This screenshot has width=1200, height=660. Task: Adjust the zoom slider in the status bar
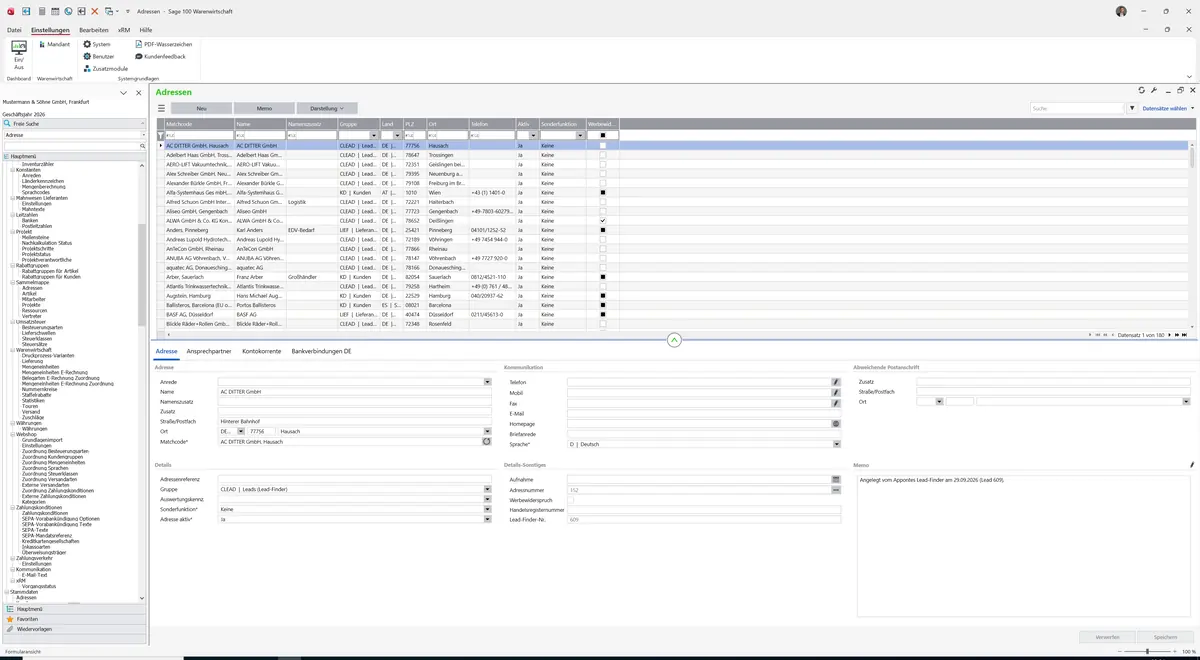coord(1146,652)
